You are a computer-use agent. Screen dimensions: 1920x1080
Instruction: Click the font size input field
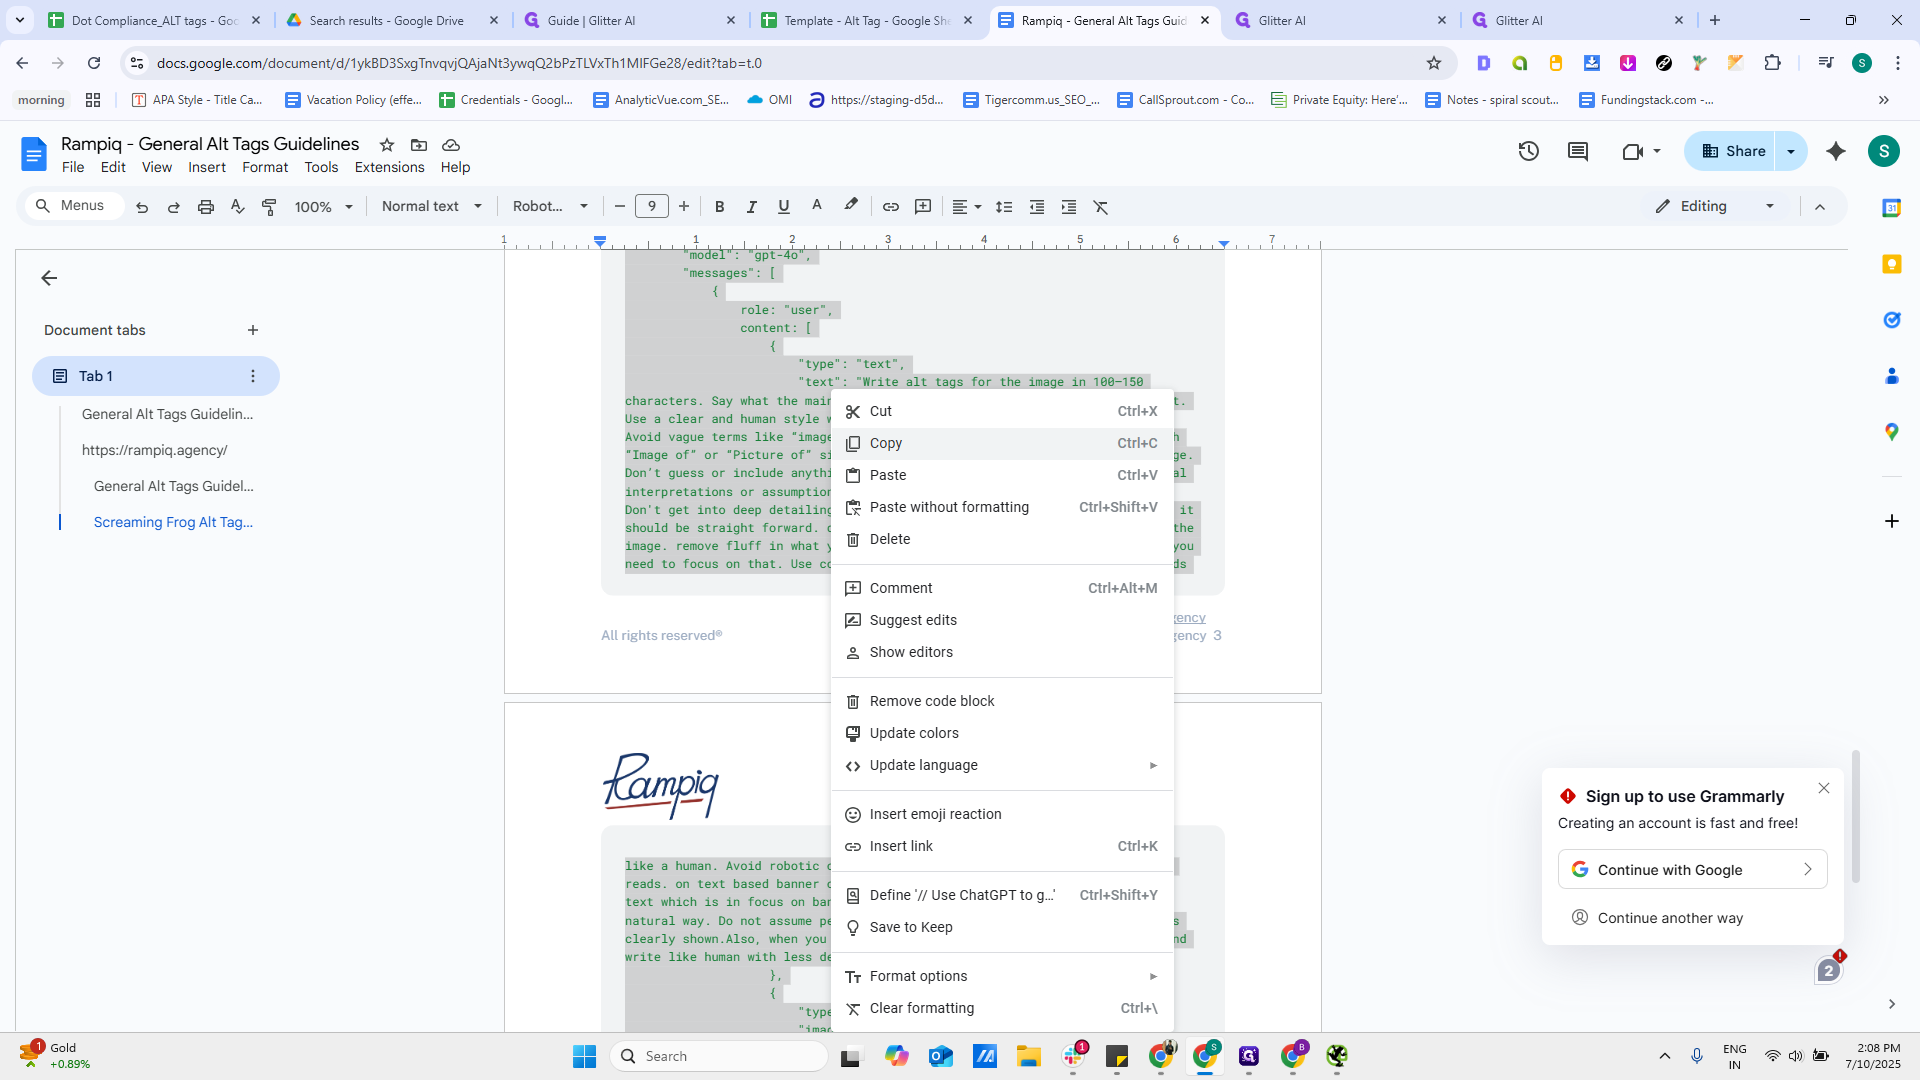pyautogui.click(x=652, y=207)
